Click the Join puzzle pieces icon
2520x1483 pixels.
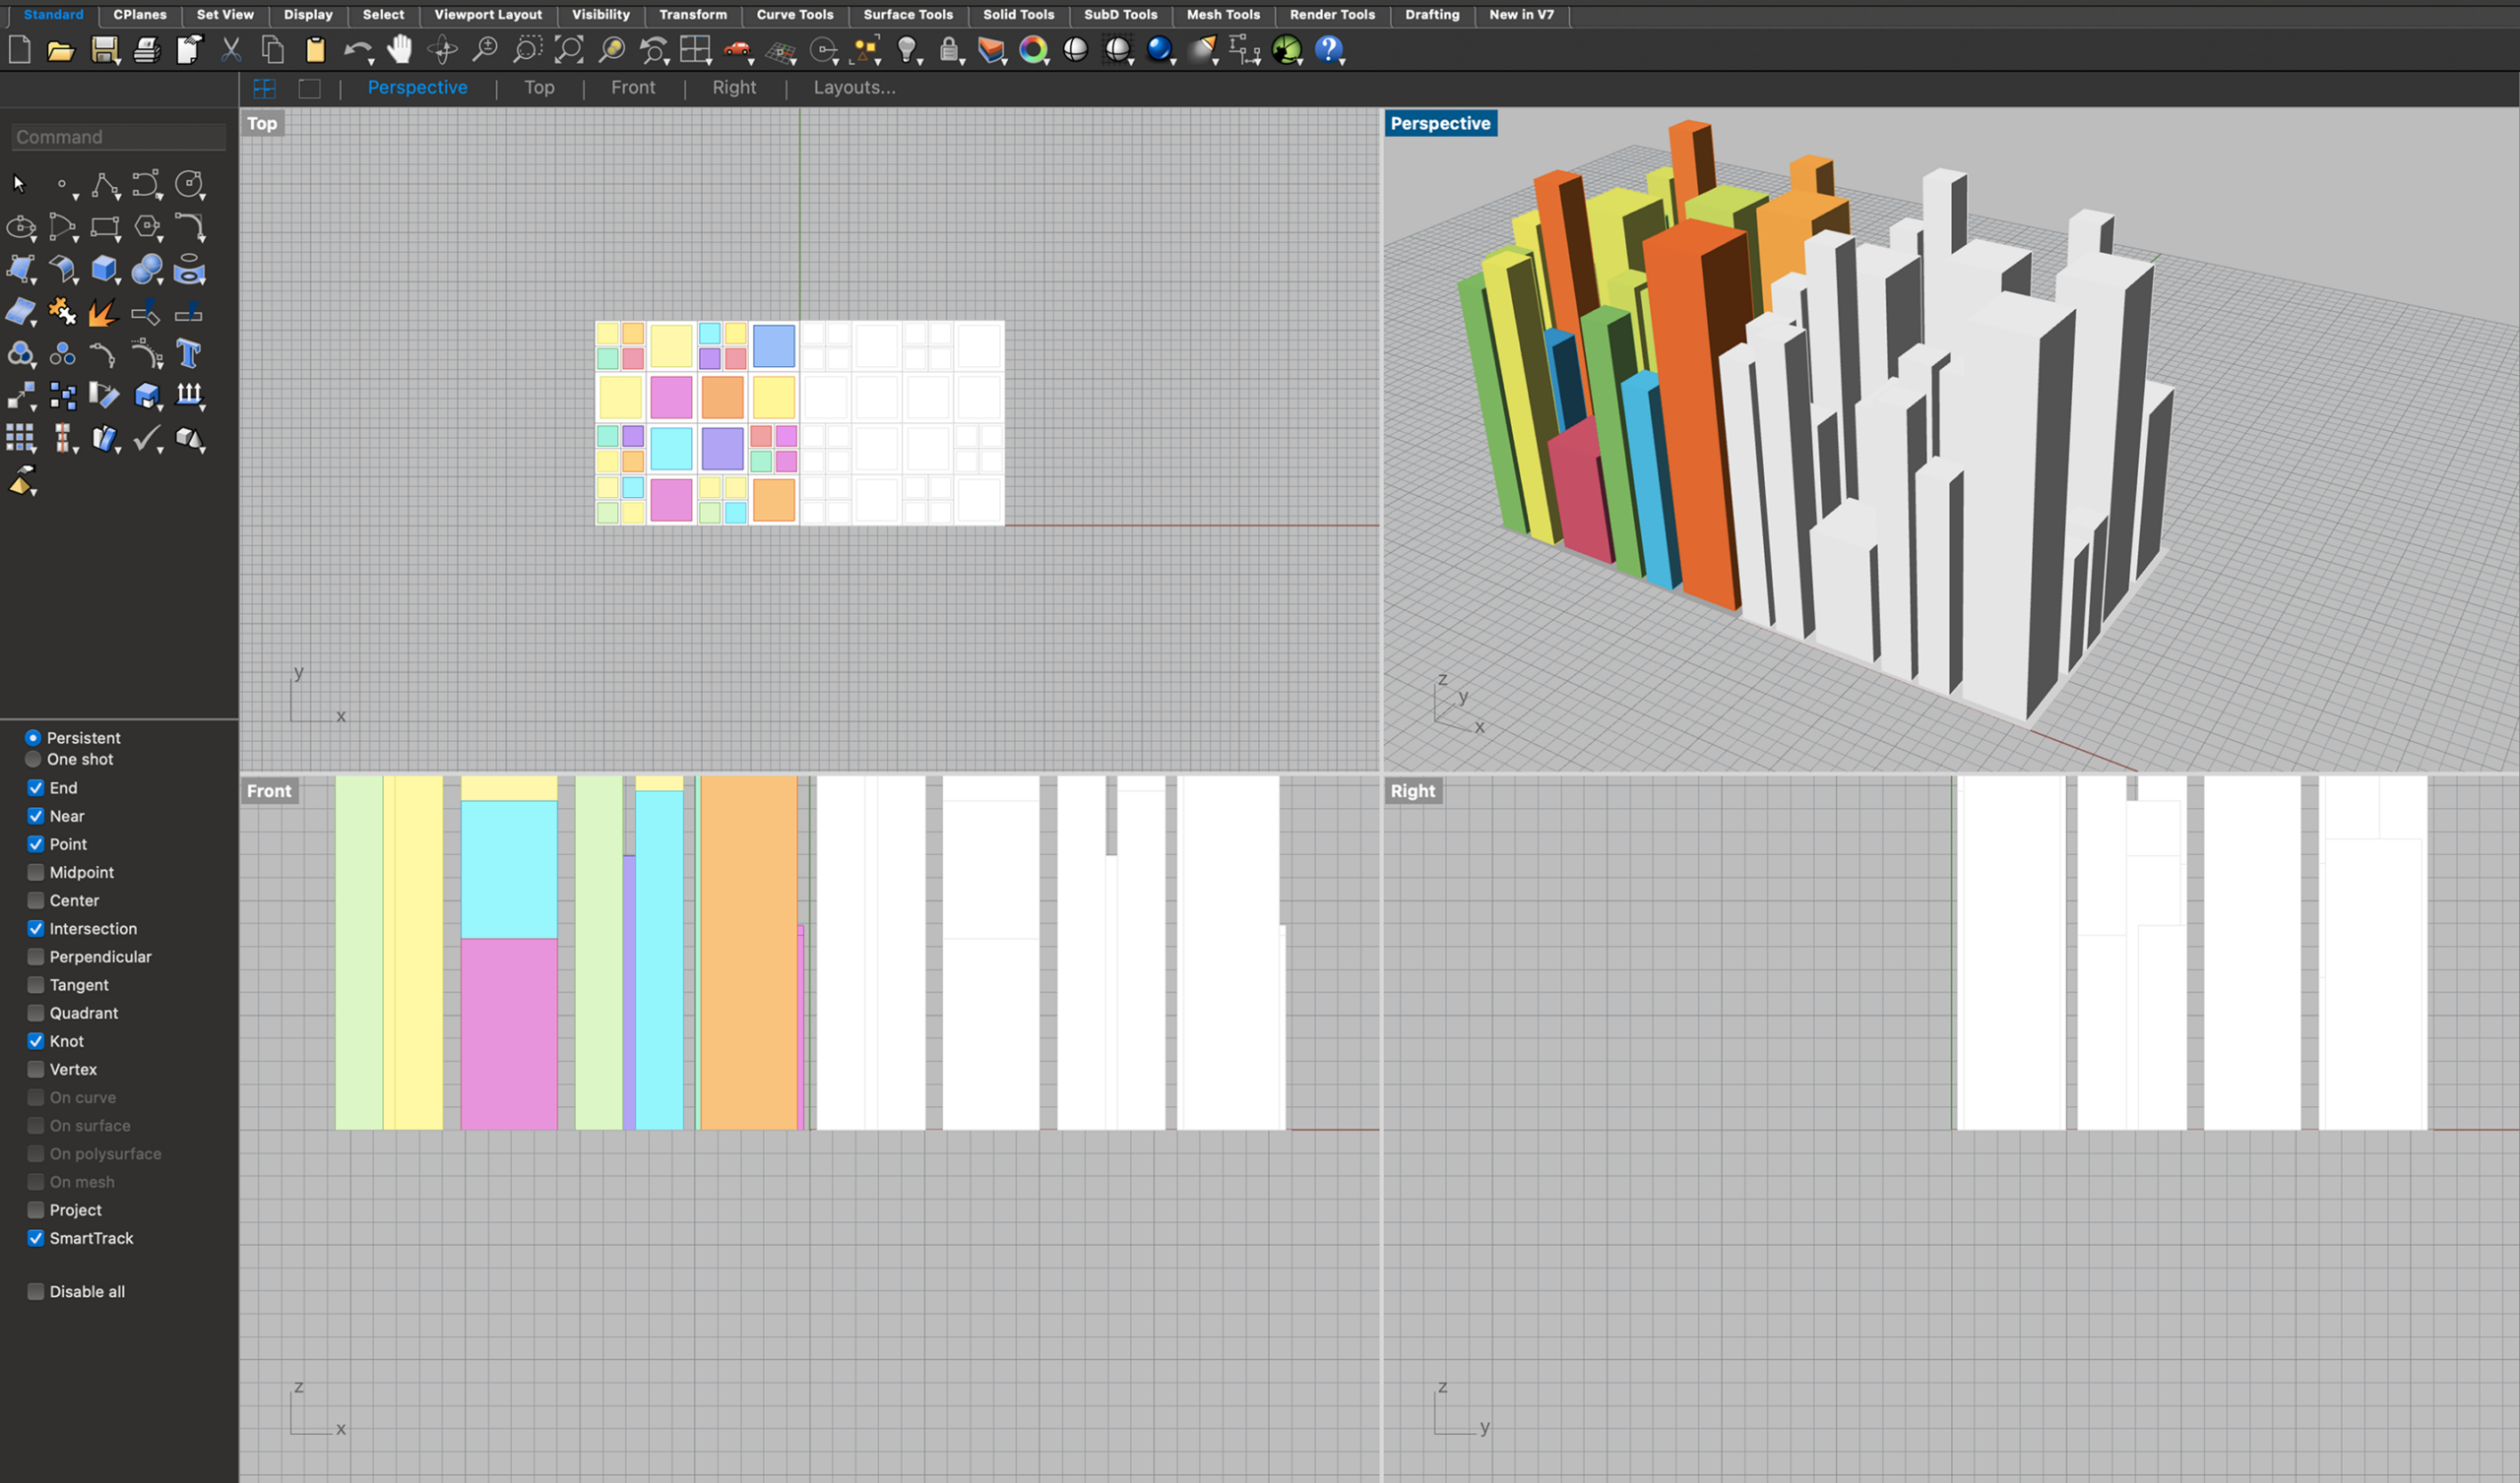62,312
